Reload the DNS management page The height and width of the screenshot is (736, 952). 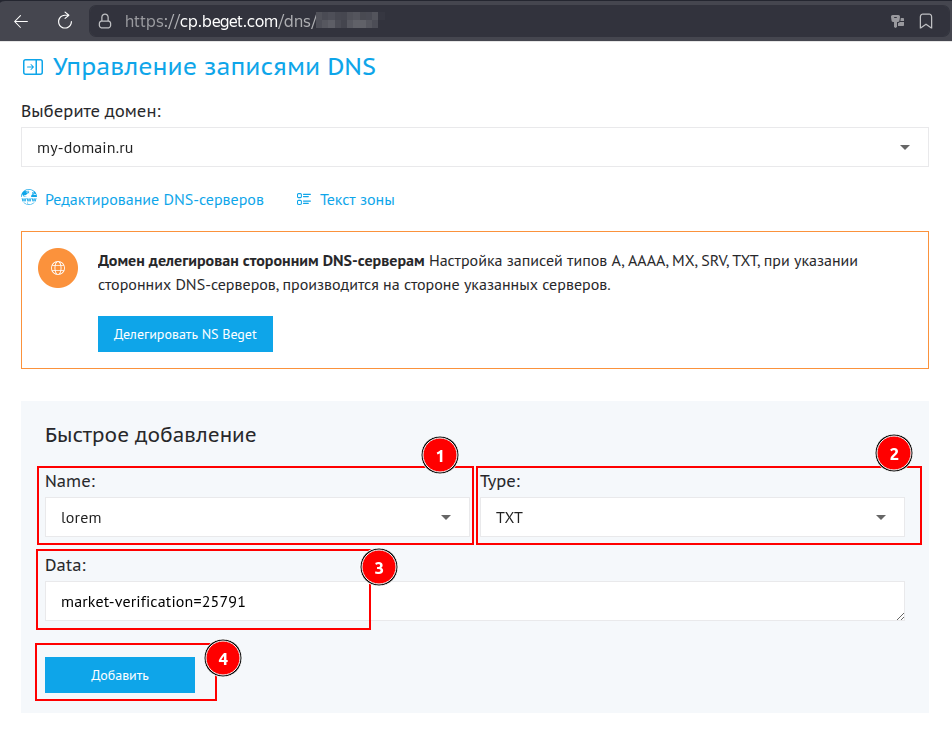62,20
